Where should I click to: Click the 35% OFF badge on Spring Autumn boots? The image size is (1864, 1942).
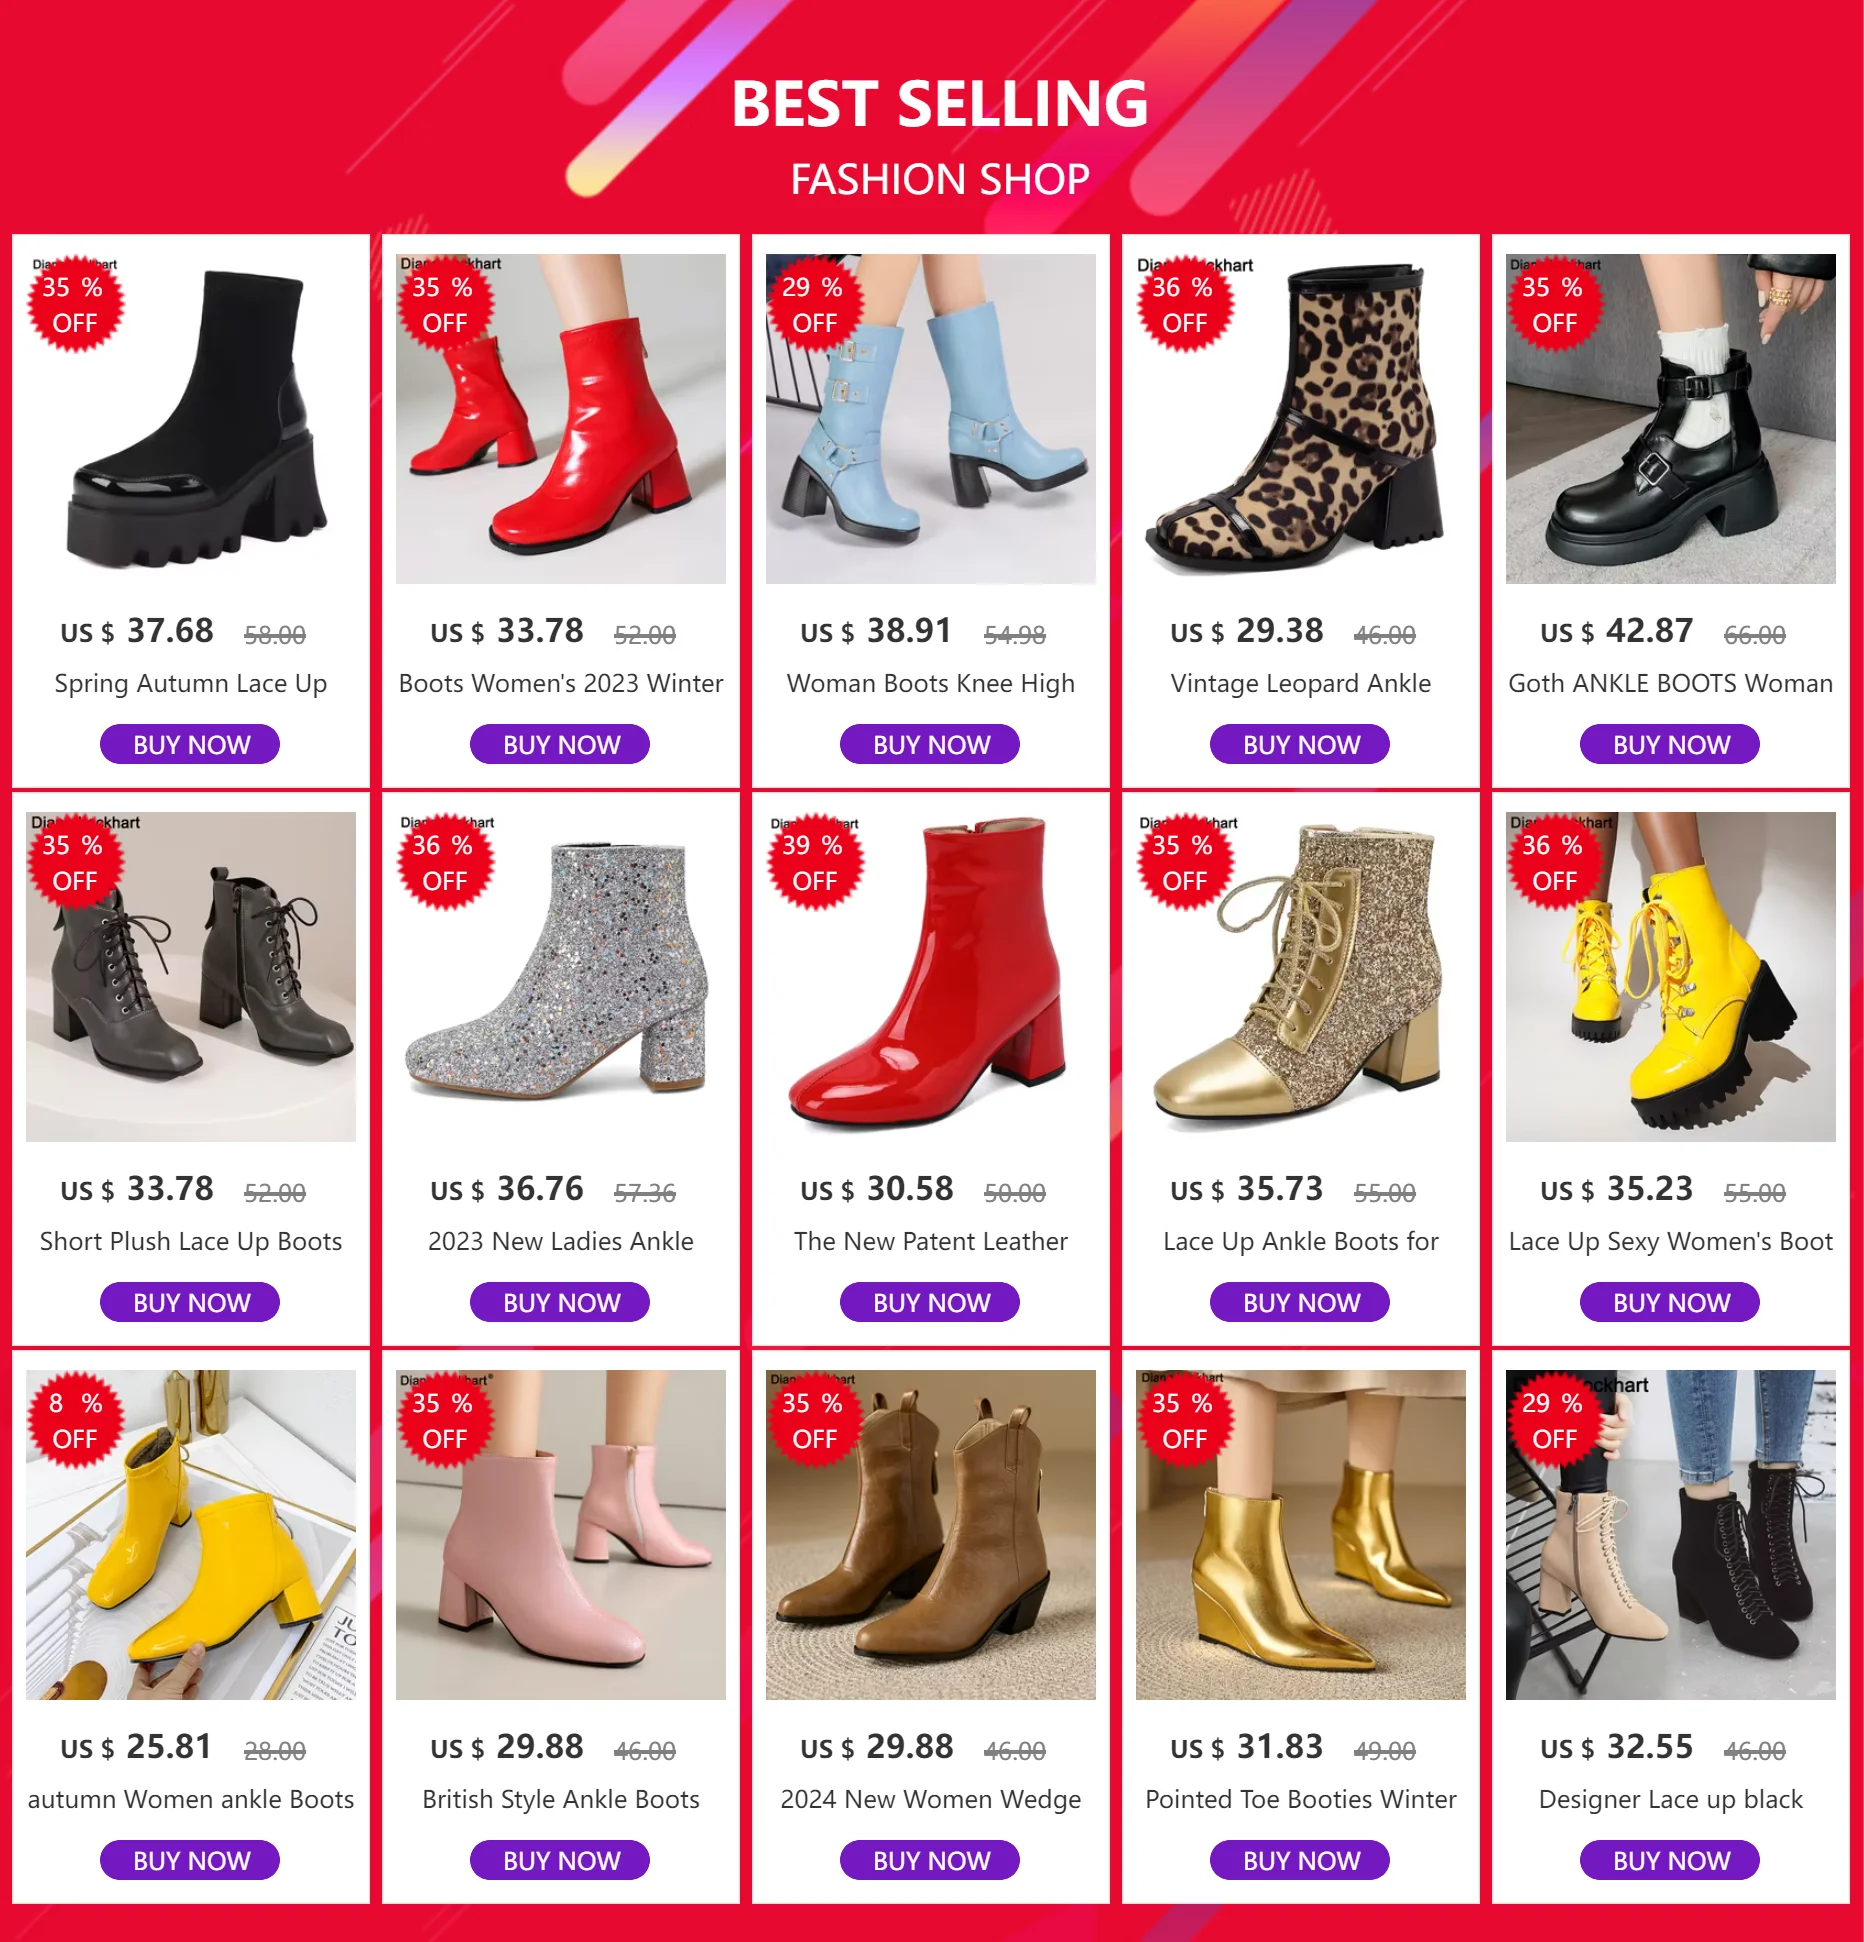tap(75, 304)
